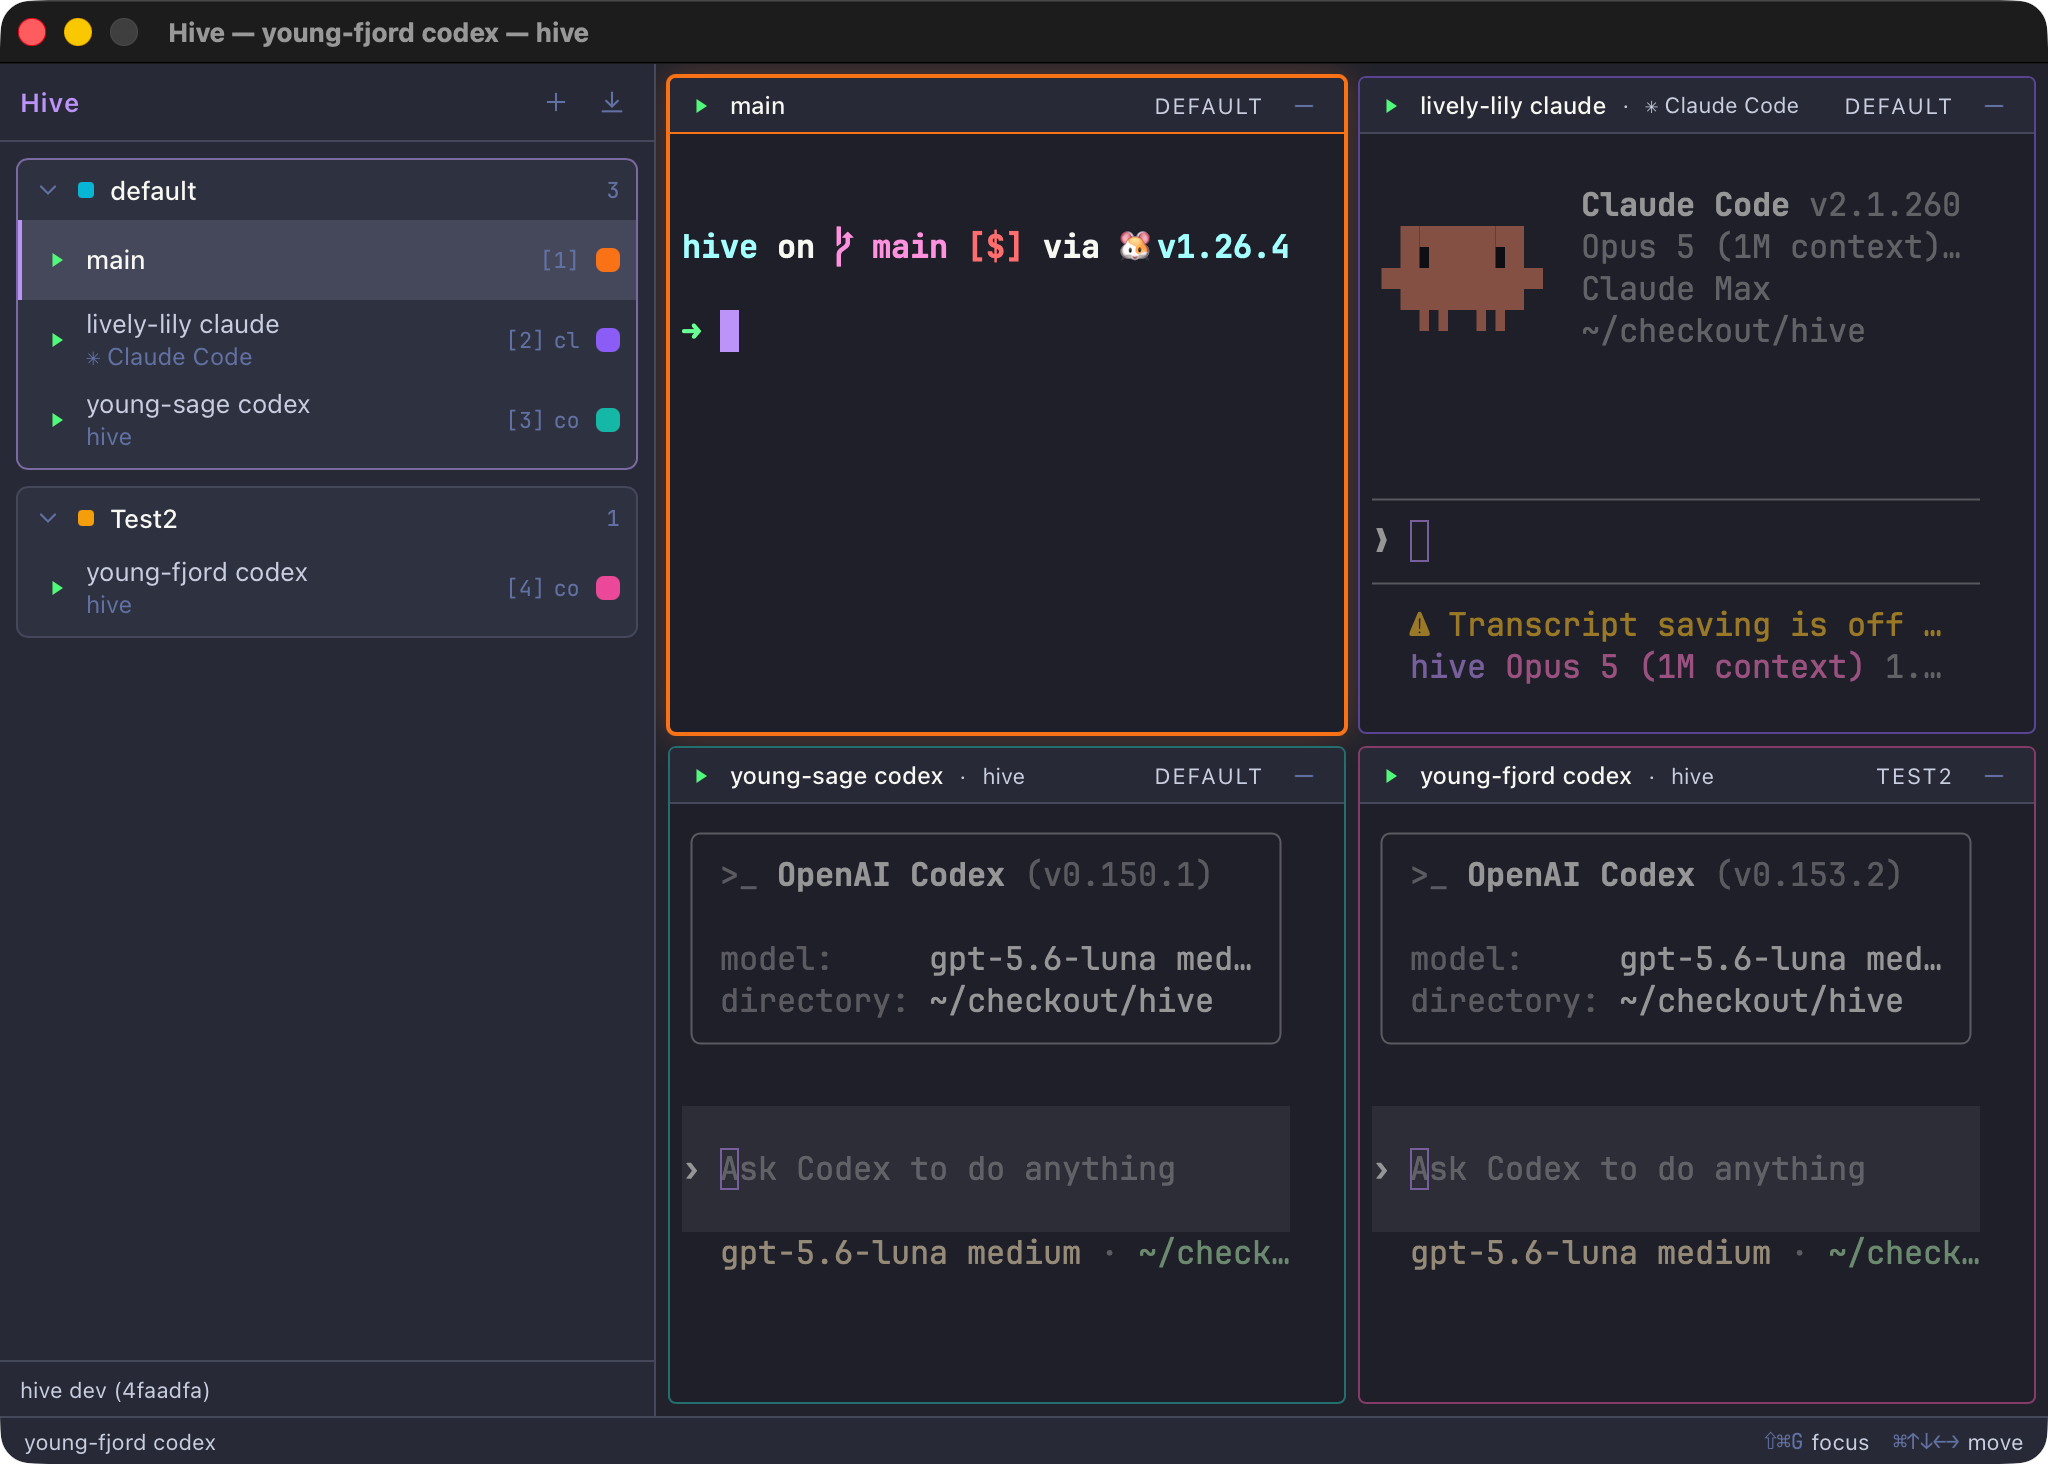The image size is (2048, 1464).
Task: Click the [2] cl tag on claude row
Action: tap(543, 340)
